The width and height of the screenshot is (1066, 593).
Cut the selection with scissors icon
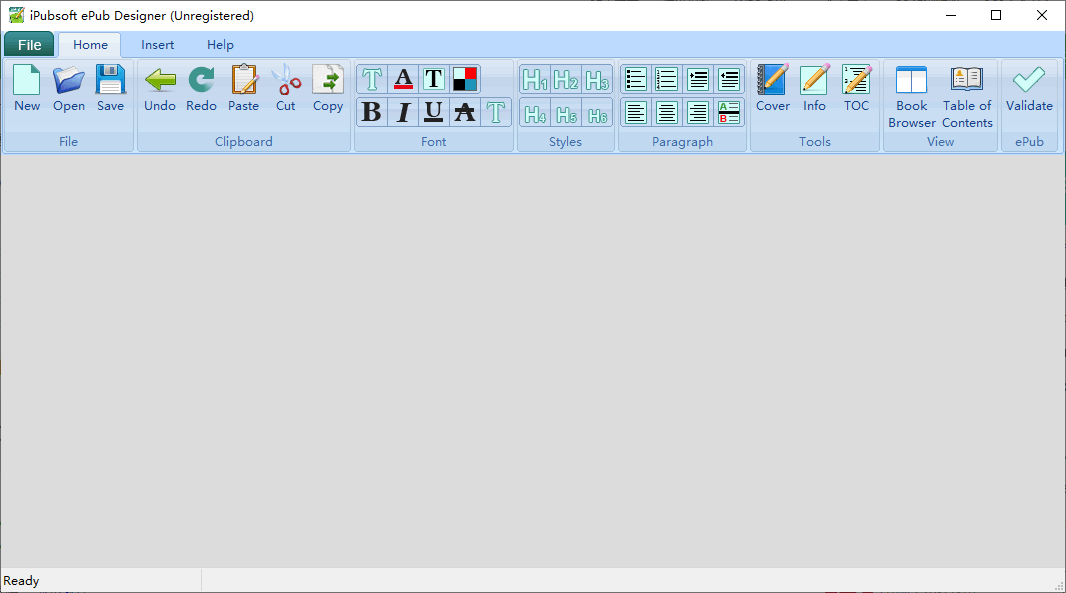tap(286, 88)
